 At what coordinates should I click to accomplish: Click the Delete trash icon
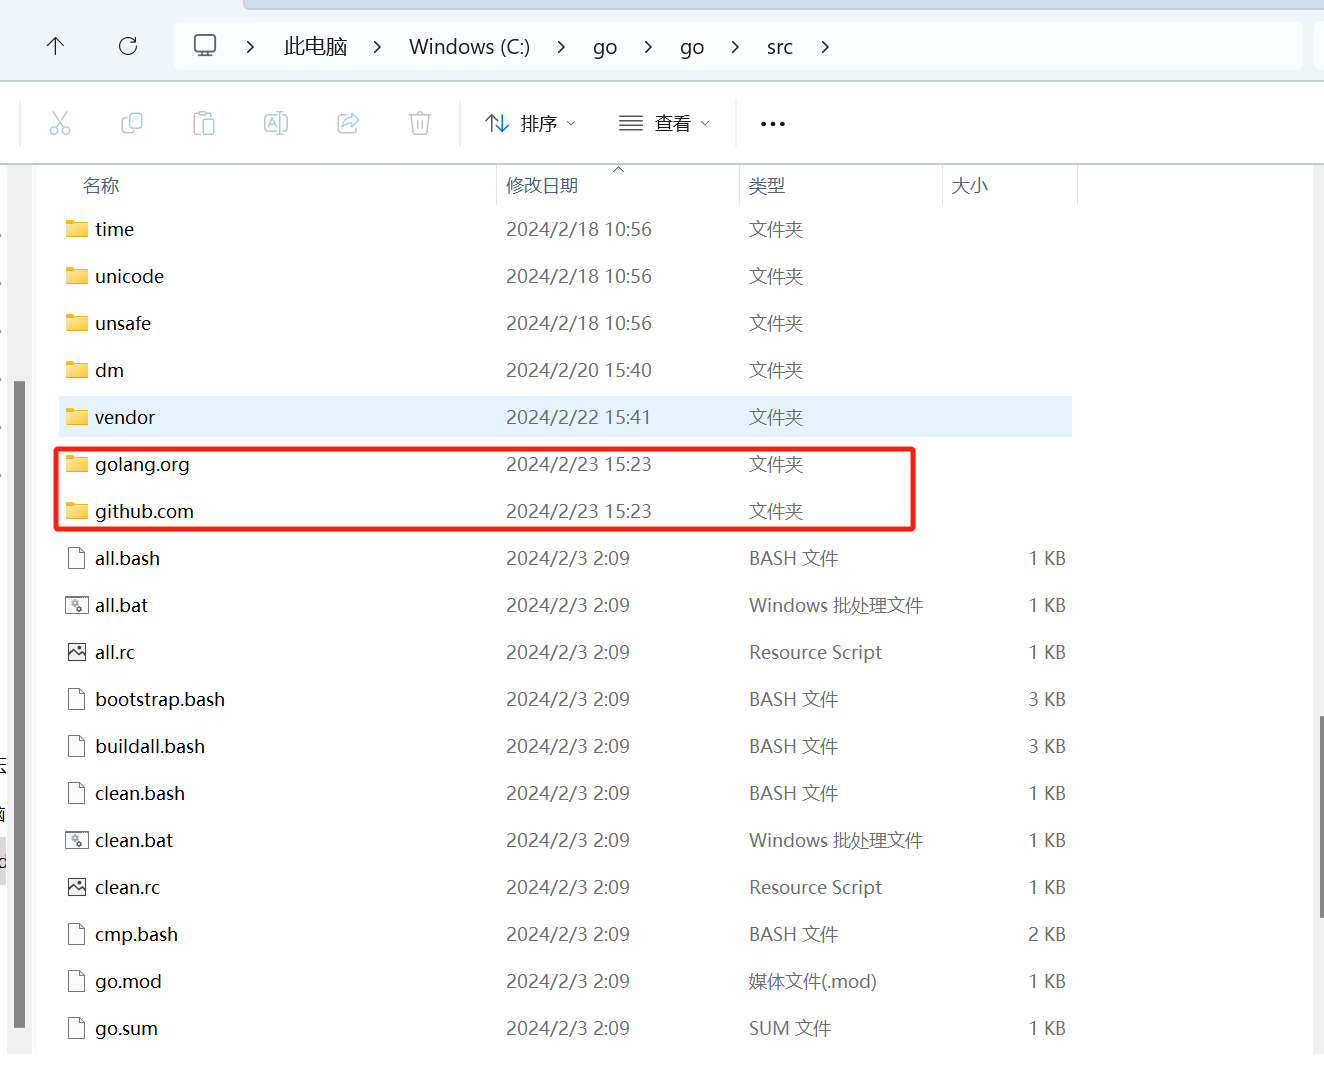pos(420,123)
